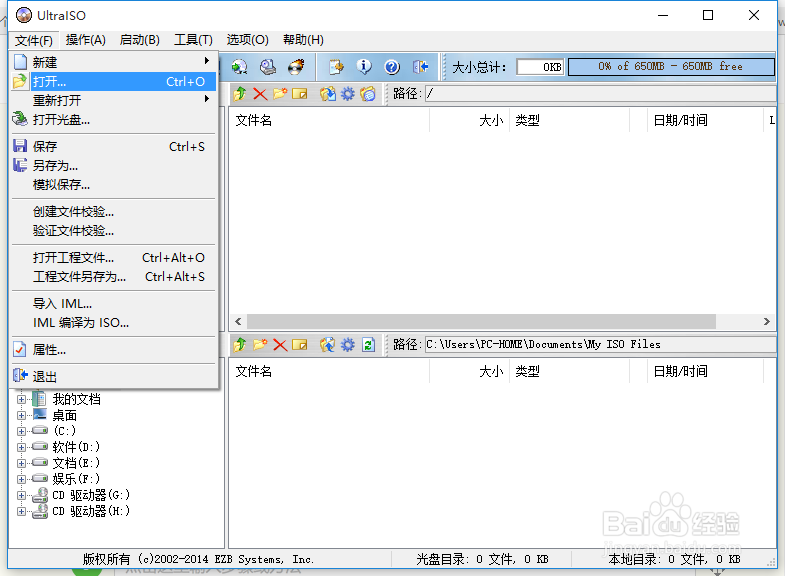Open the 帮助(H) menu
785x576 pixels.
coord(303,40)
